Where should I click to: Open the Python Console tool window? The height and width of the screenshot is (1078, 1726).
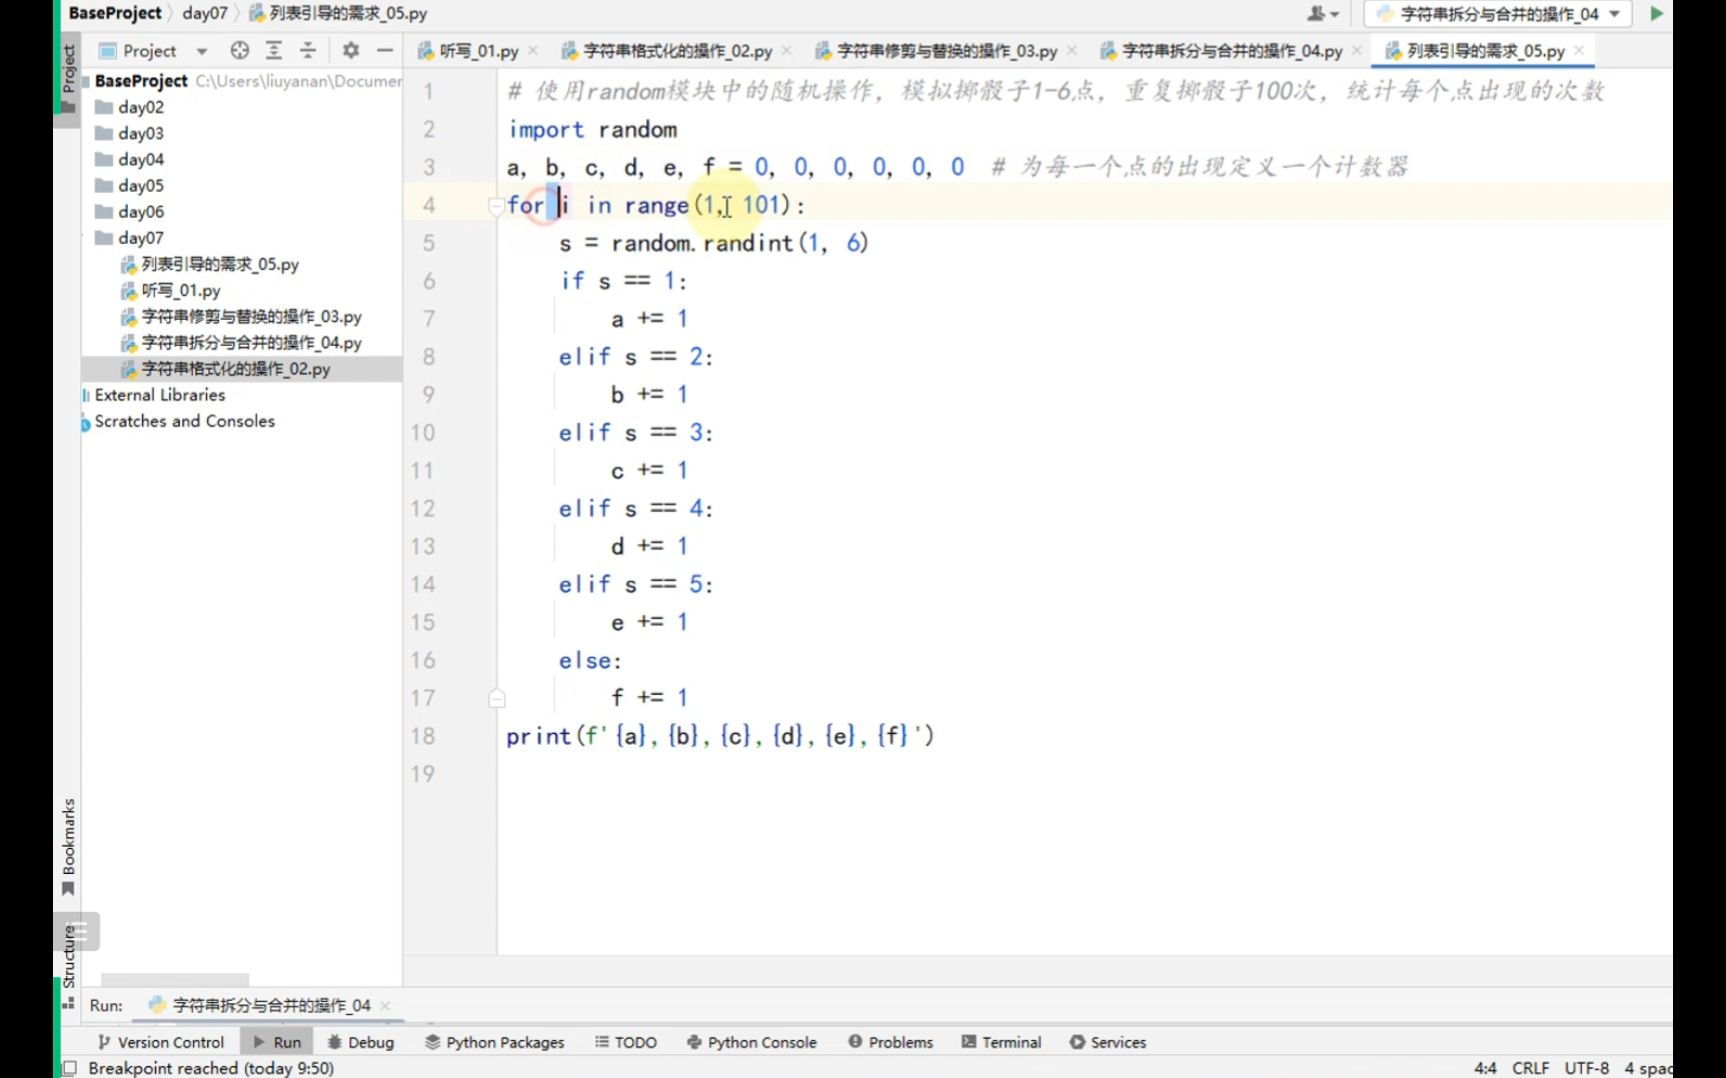coord(751,1042)
